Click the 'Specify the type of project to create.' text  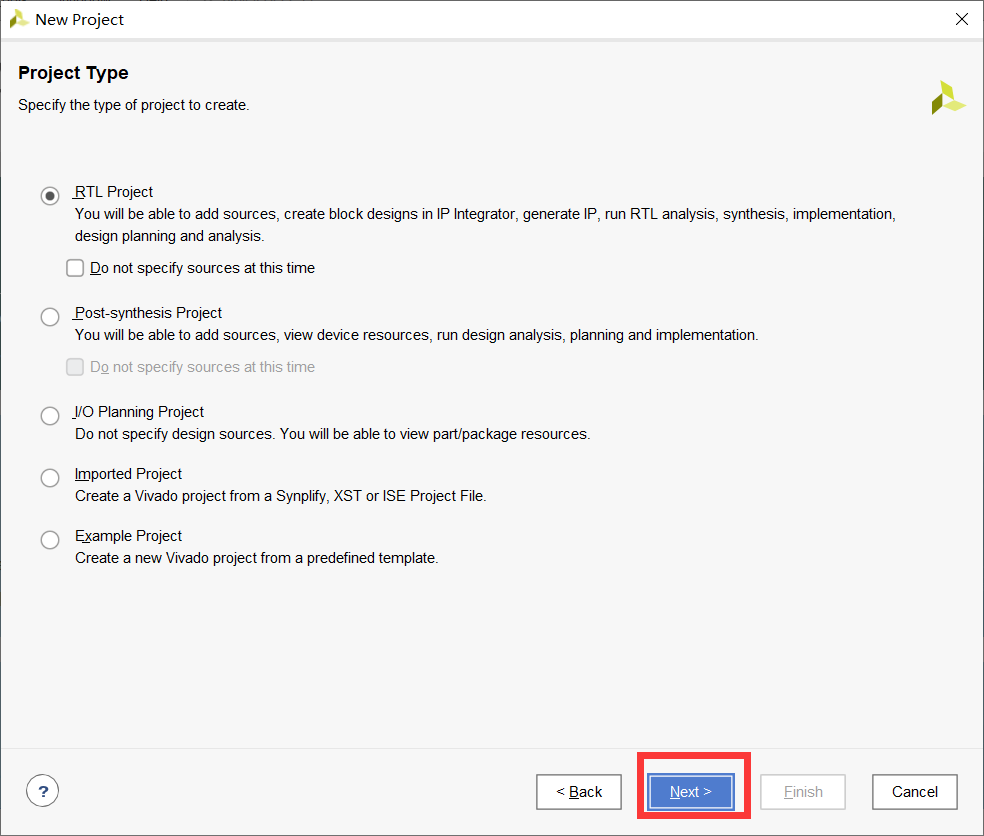134,105
